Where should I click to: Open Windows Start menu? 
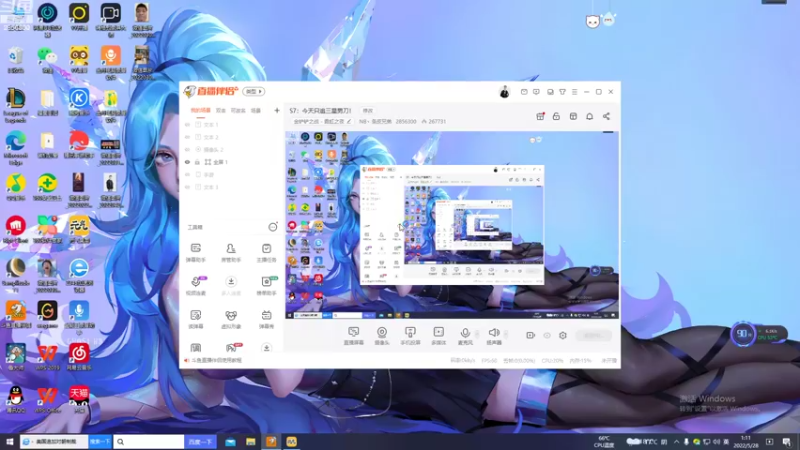coord(9,441)
